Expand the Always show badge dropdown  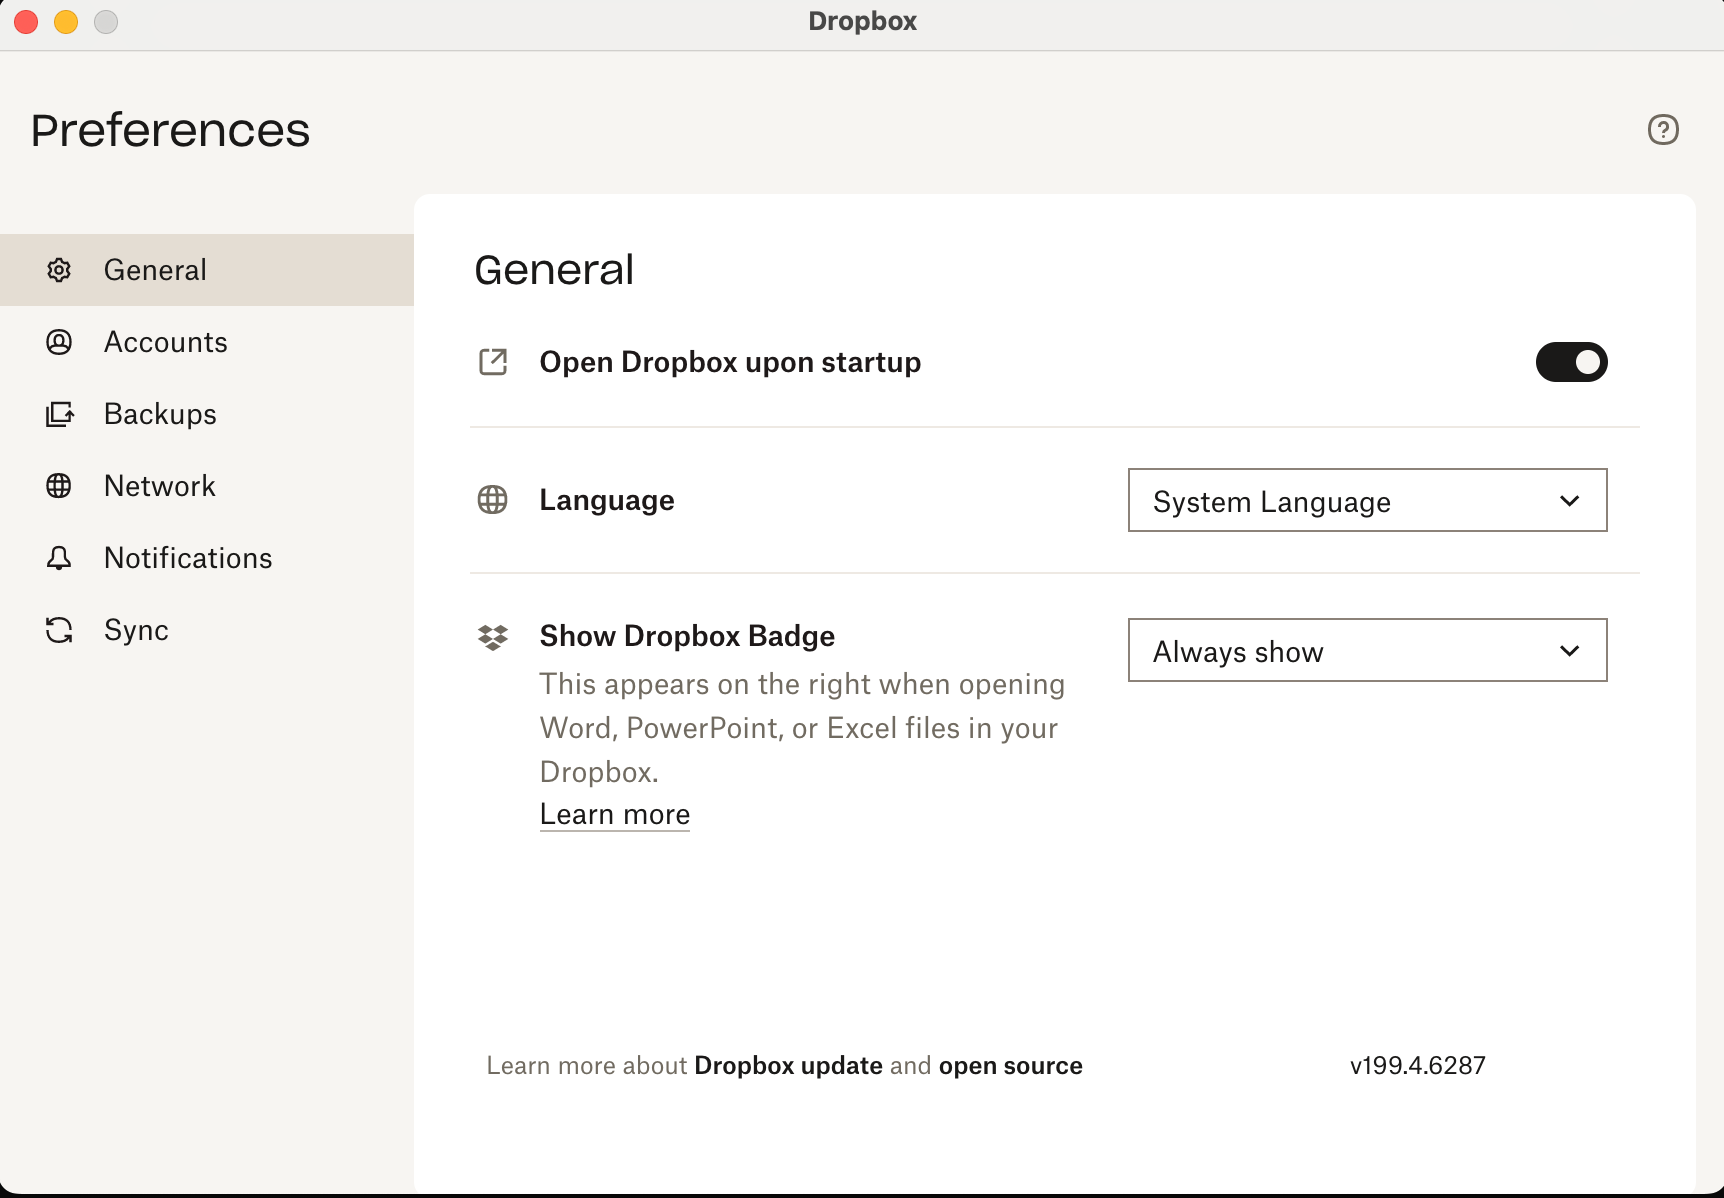(x=1367, y=650)
